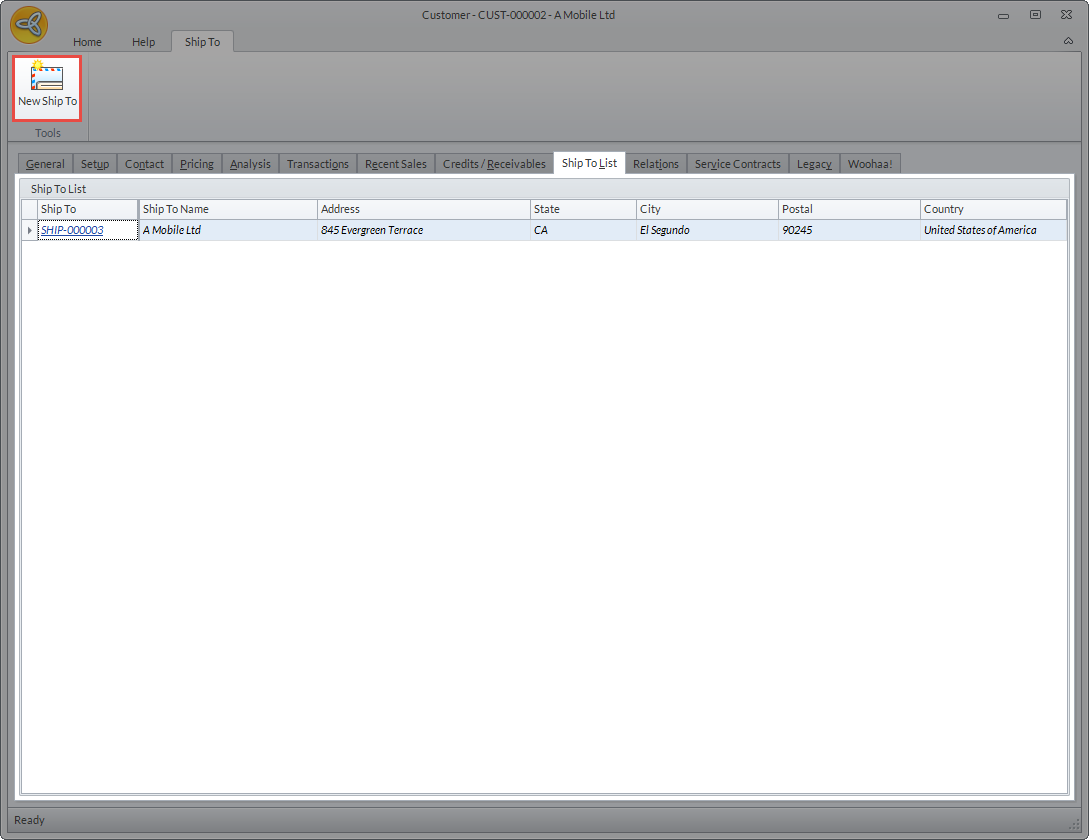Sort by the Ship To Name column header
1089x840 pixels.
coord(228,209)
